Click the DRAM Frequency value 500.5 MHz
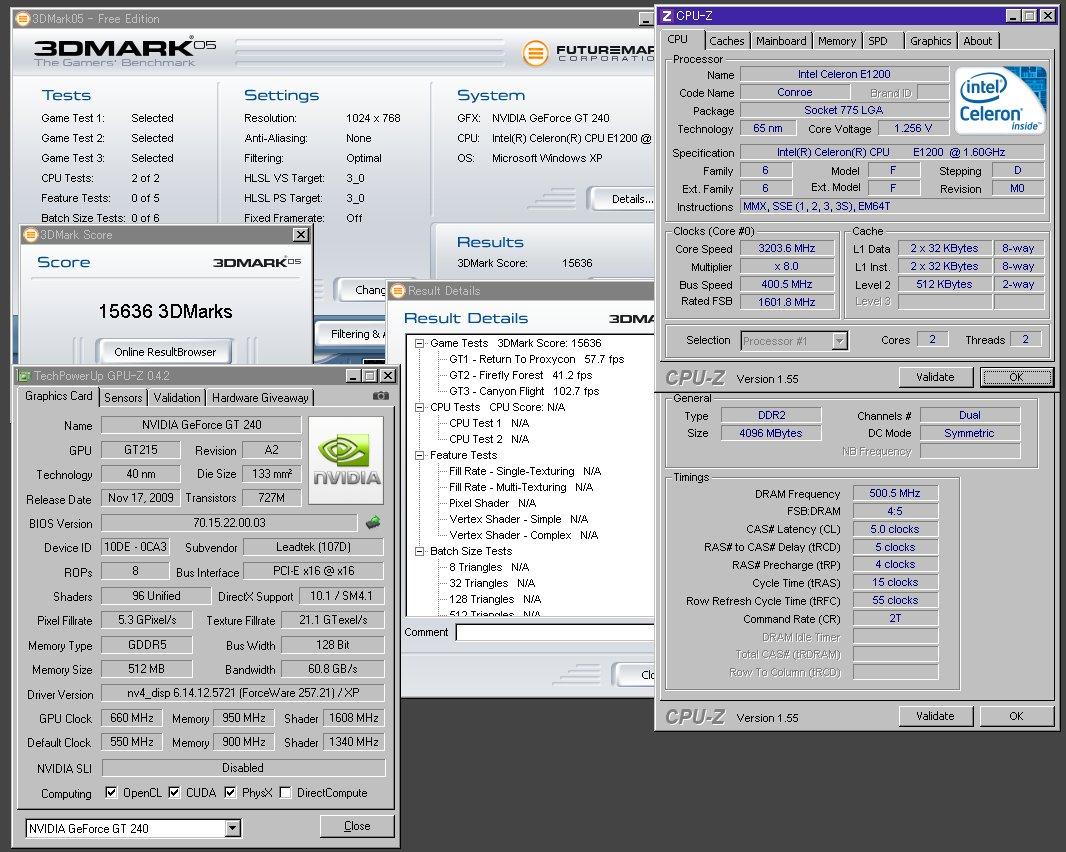Image resolution: width=1066 pixels, height=852 pixels. pyautogui.click(x=895, y=493)
